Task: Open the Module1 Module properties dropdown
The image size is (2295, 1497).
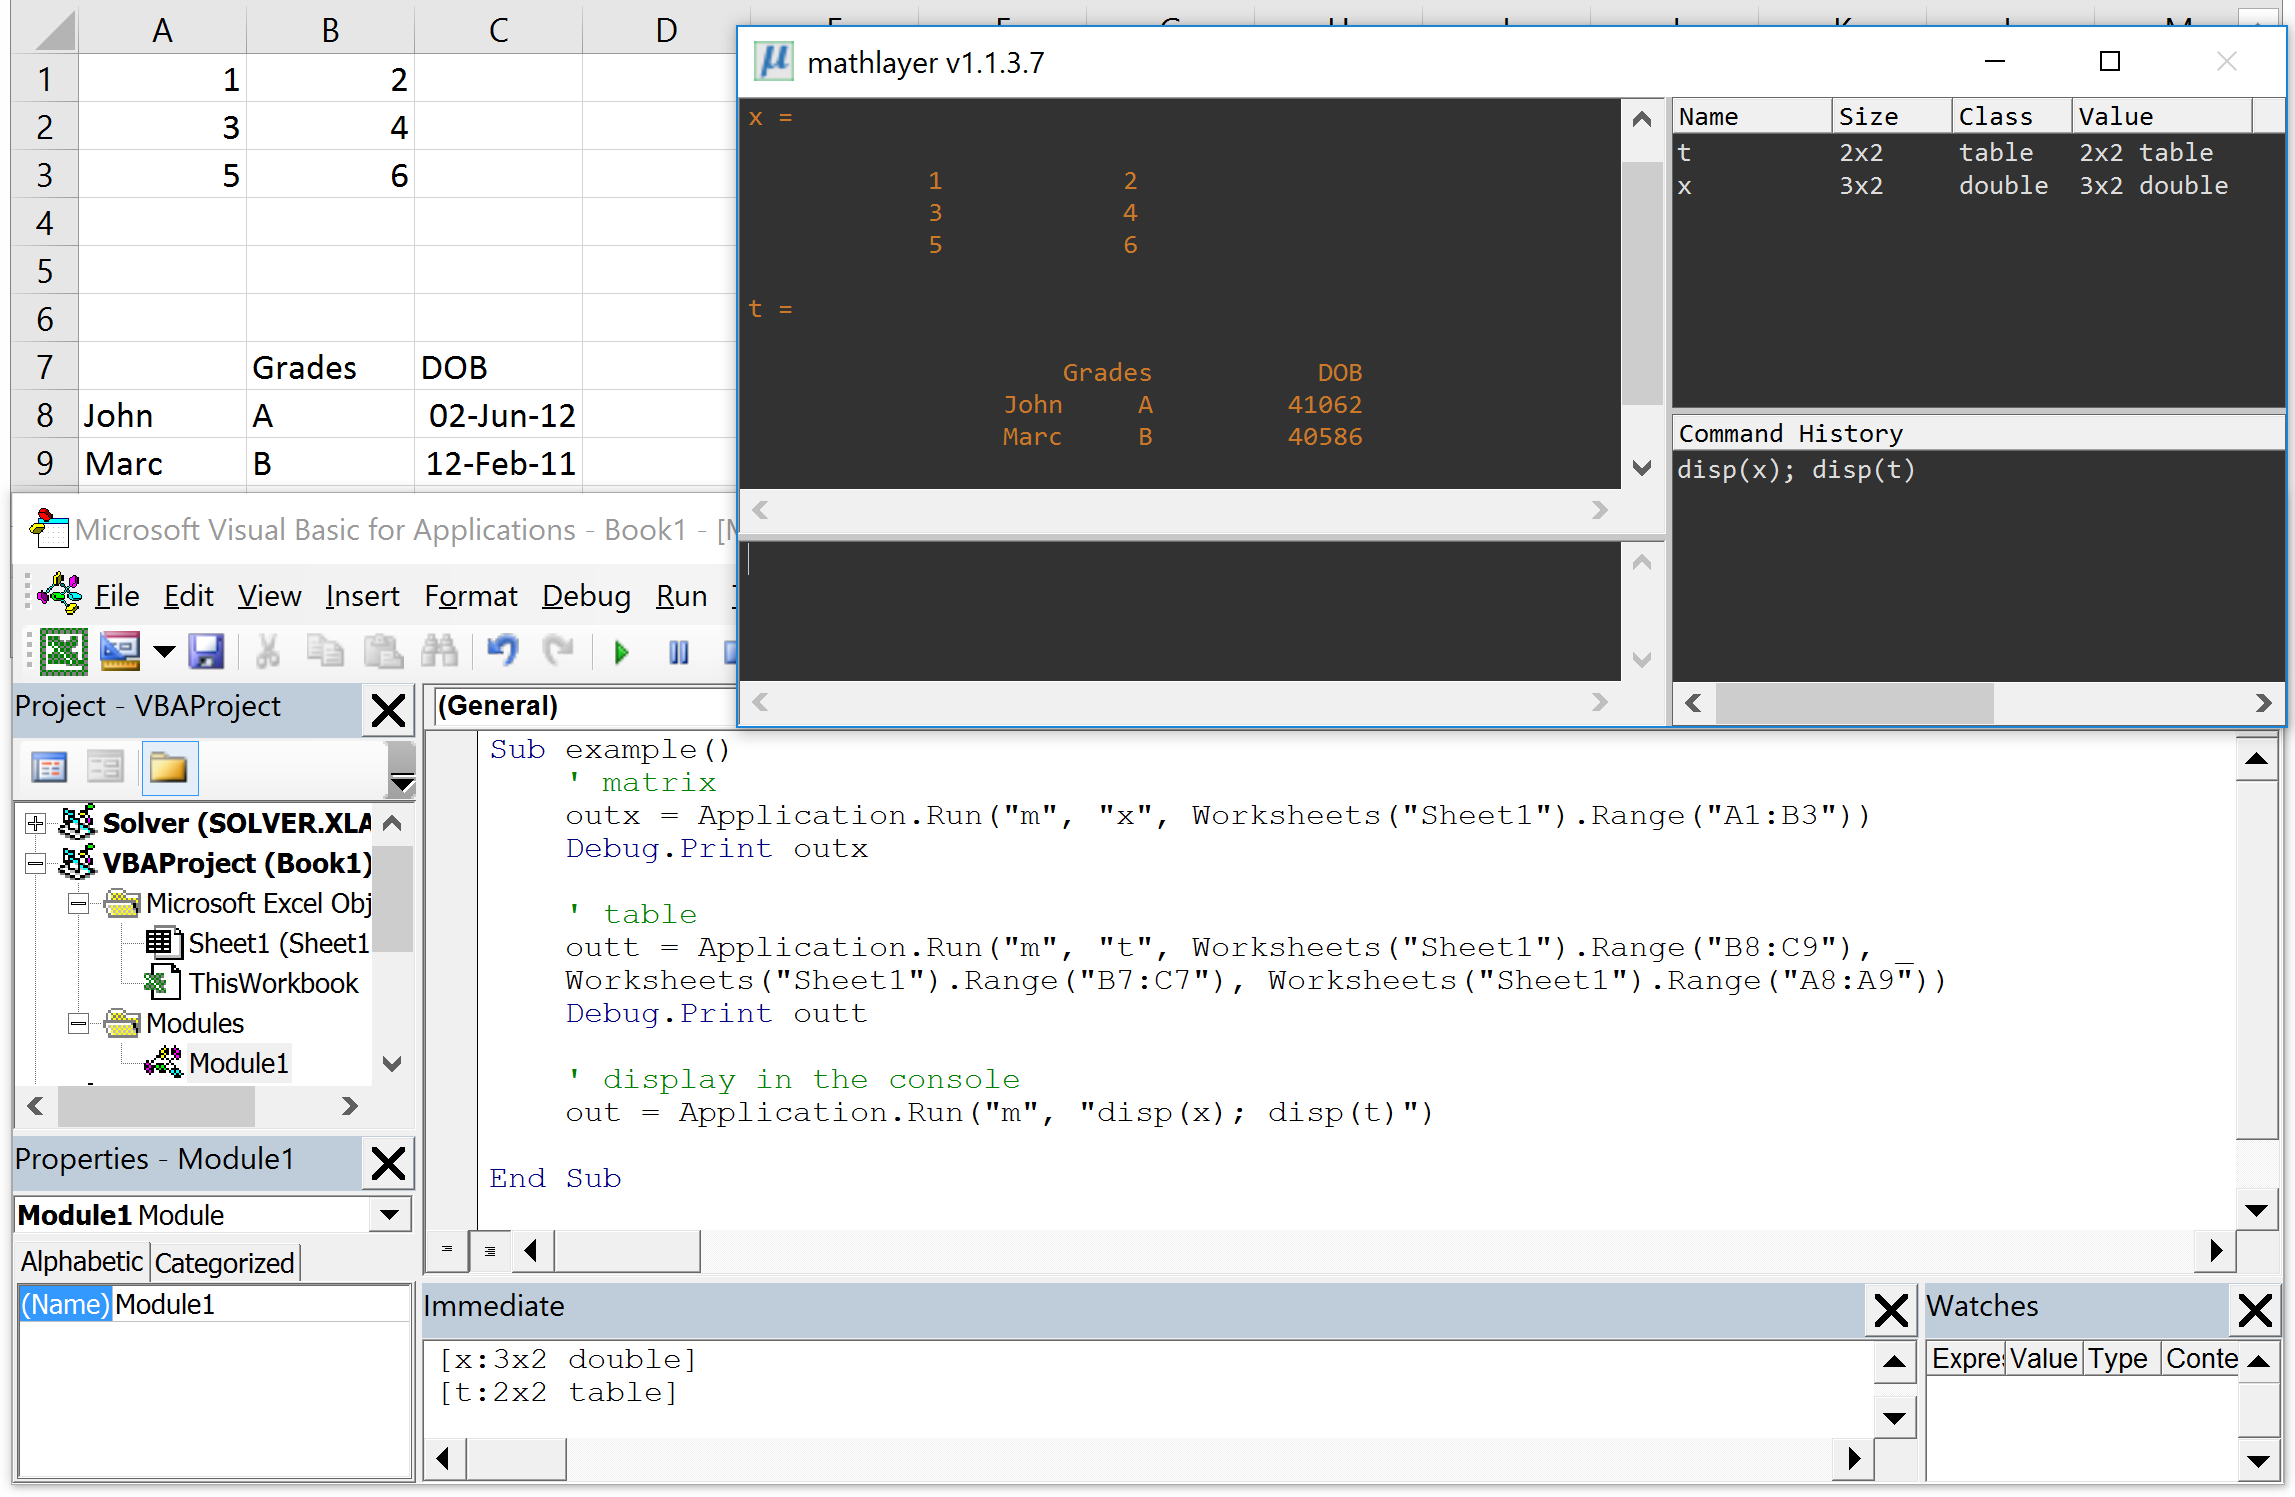Action: [x=388, y=1215]
